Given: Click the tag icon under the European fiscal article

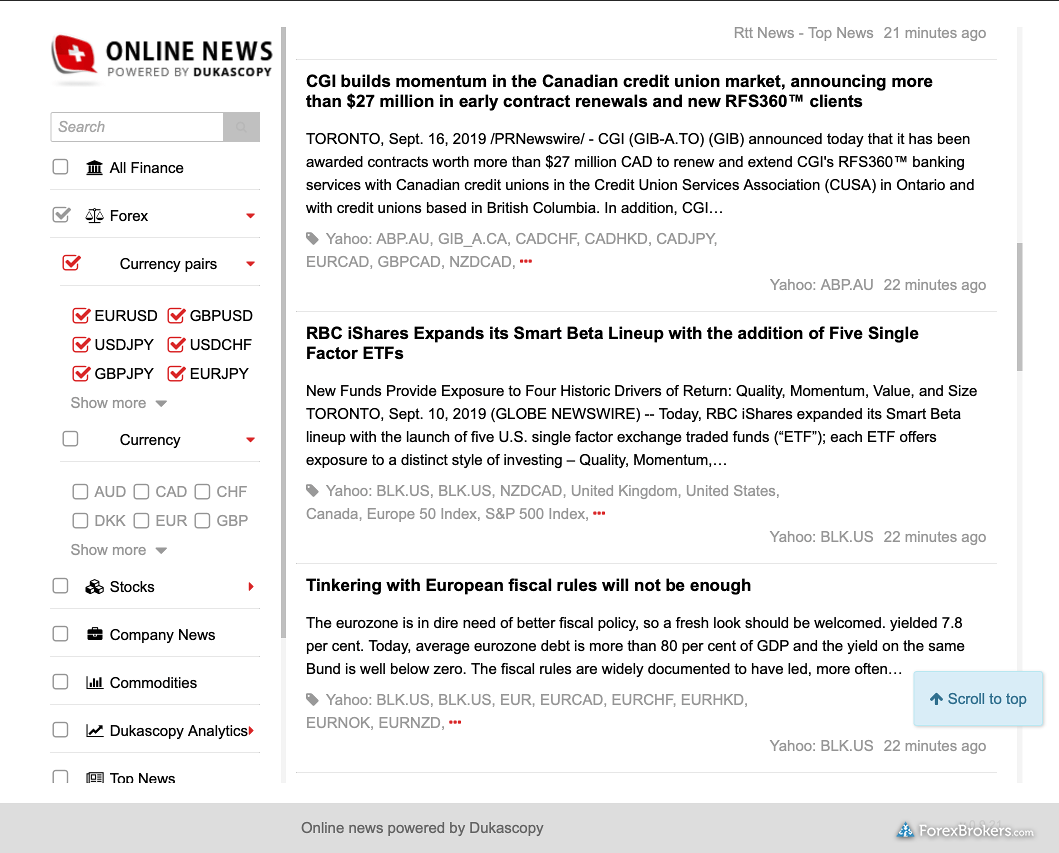Looking at the screenshot, I should (x=312, y=699).
